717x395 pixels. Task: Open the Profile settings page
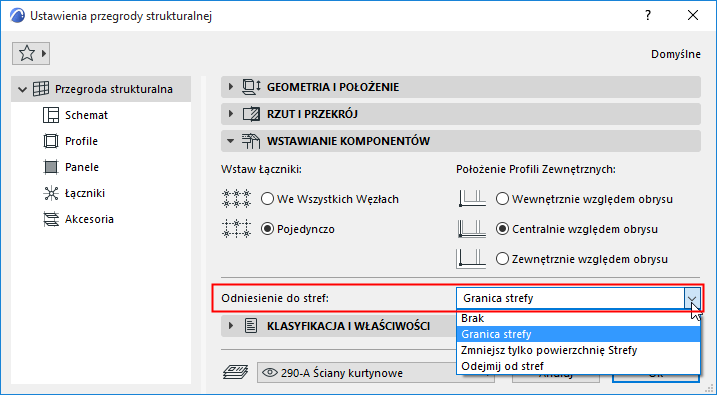pos(81,141)
